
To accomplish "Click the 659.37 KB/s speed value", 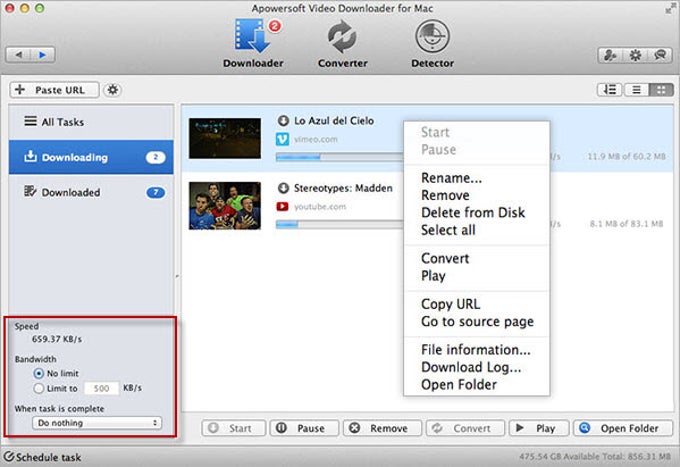I will pos(57,339).
